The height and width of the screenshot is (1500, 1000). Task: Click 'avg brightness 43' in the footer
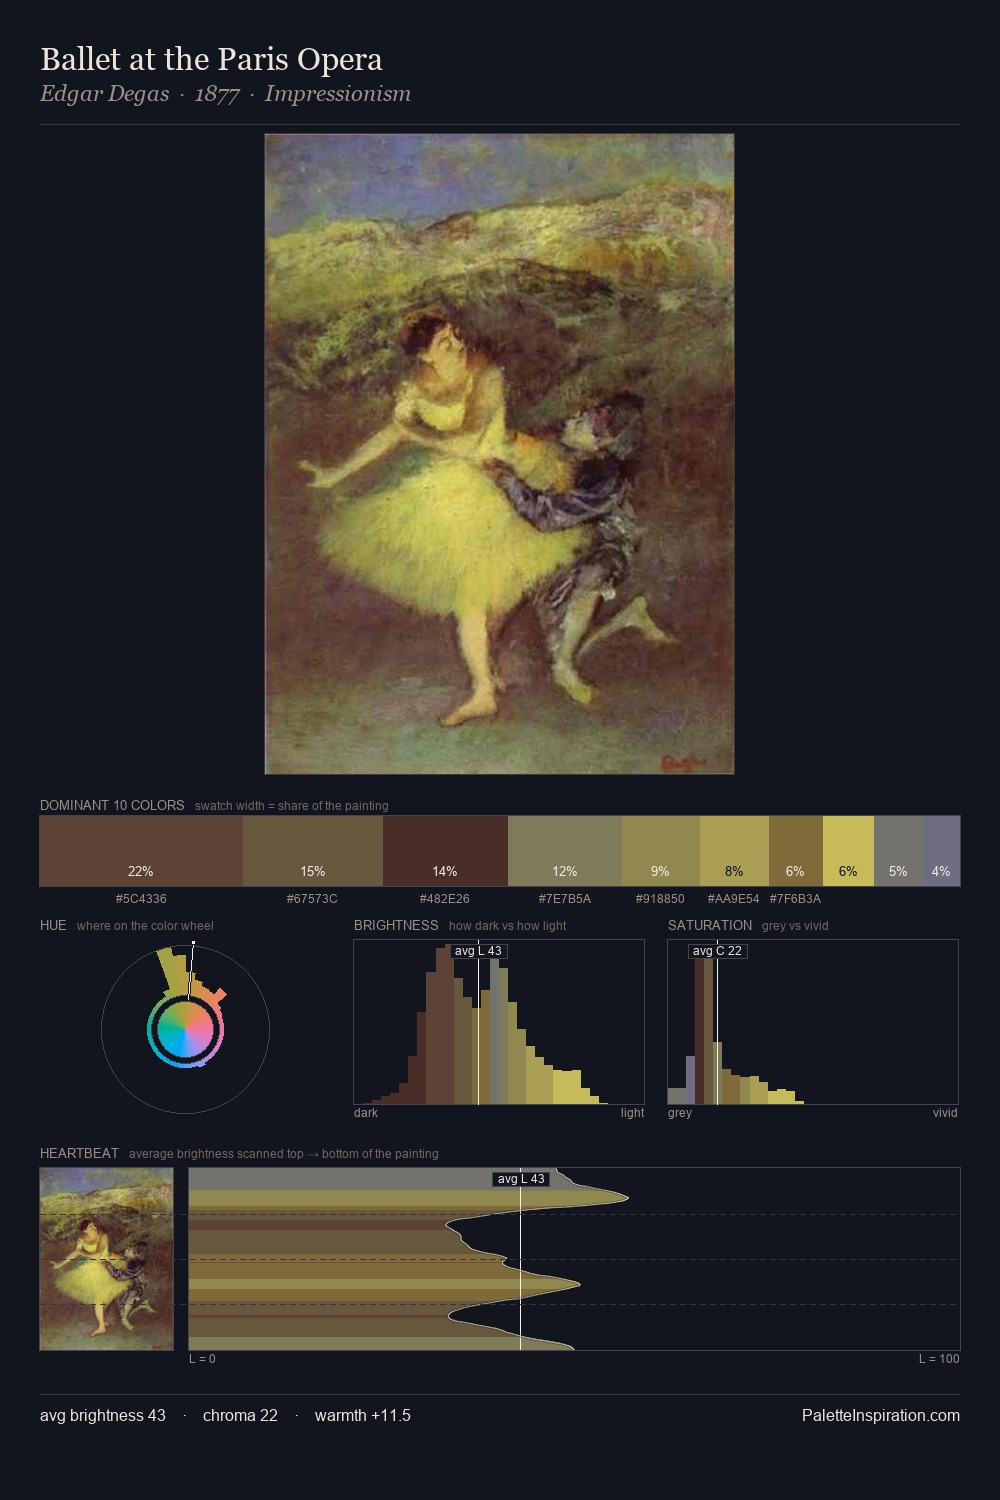(x=103, y=1415)
